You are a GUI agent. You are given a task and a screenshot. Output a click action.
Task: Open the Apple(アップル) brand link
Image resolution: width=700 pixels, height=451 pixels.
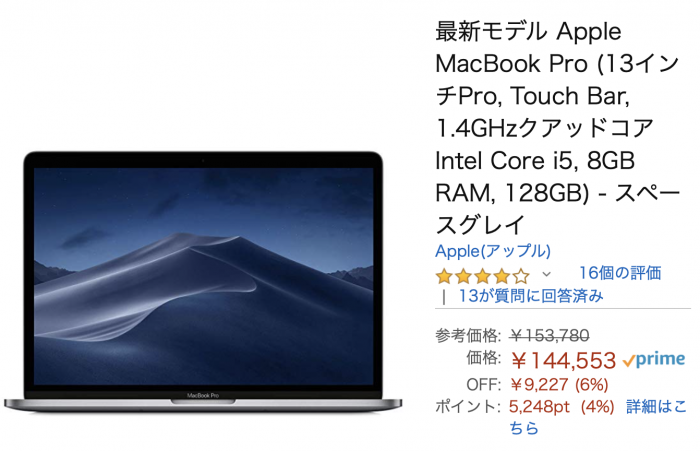[x=493, y=251]
